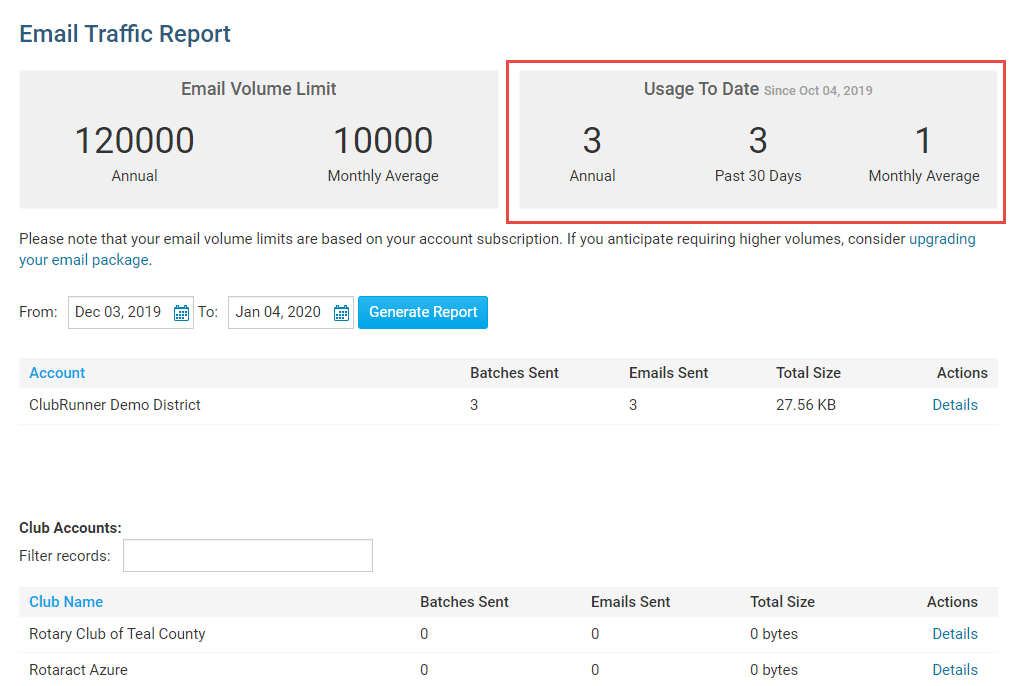Click the From date field showing Dec 03, 2019
The width and height of the screenshot is (1011, 686).
pyautogui.click(x=118, y=312)
